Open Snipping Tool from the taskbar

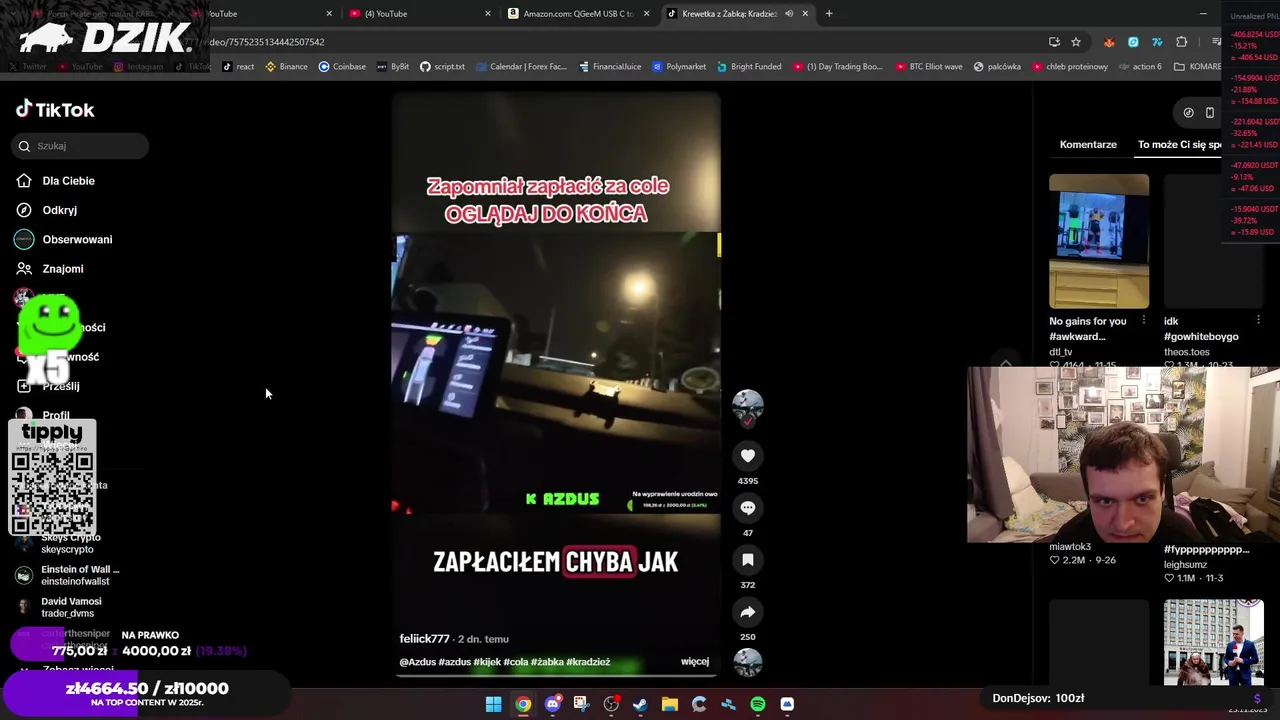click(581, 704)
